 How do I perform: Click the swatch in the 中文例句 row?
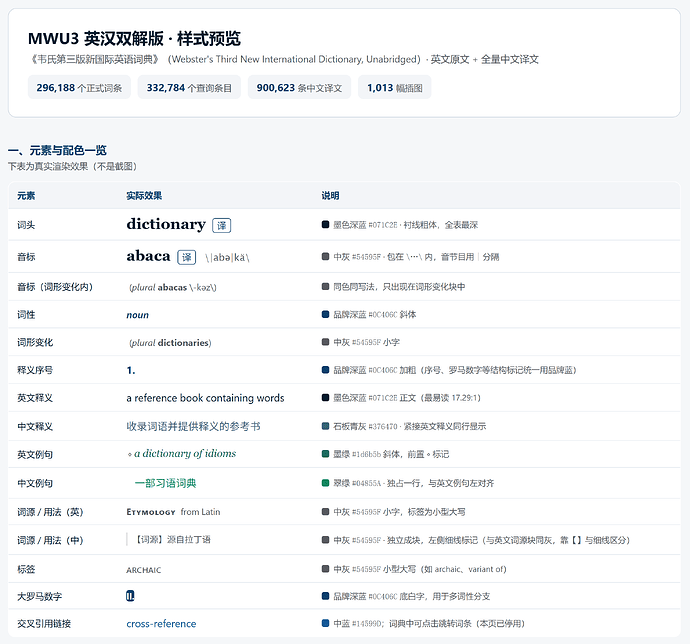tap(326, 483)
